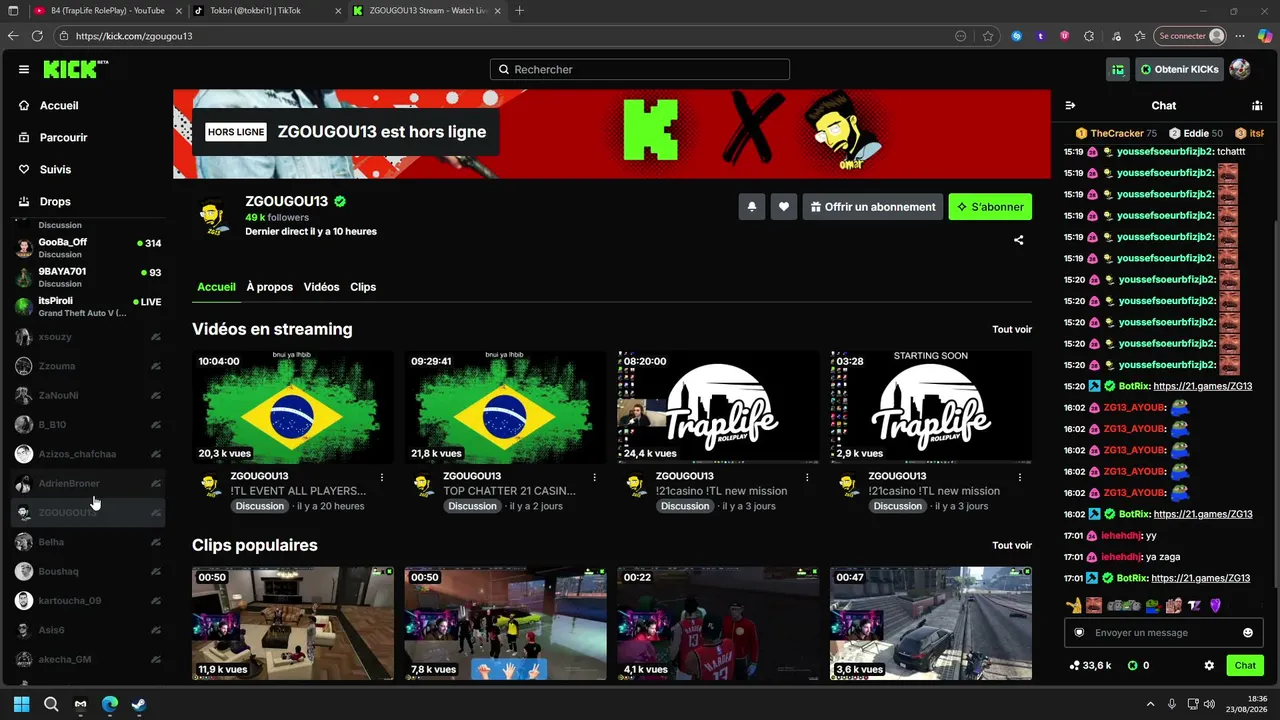The height and width of the screenshot is (720, 1280).
Task: Switch to the À propos tab
Action: coord(270,287)
